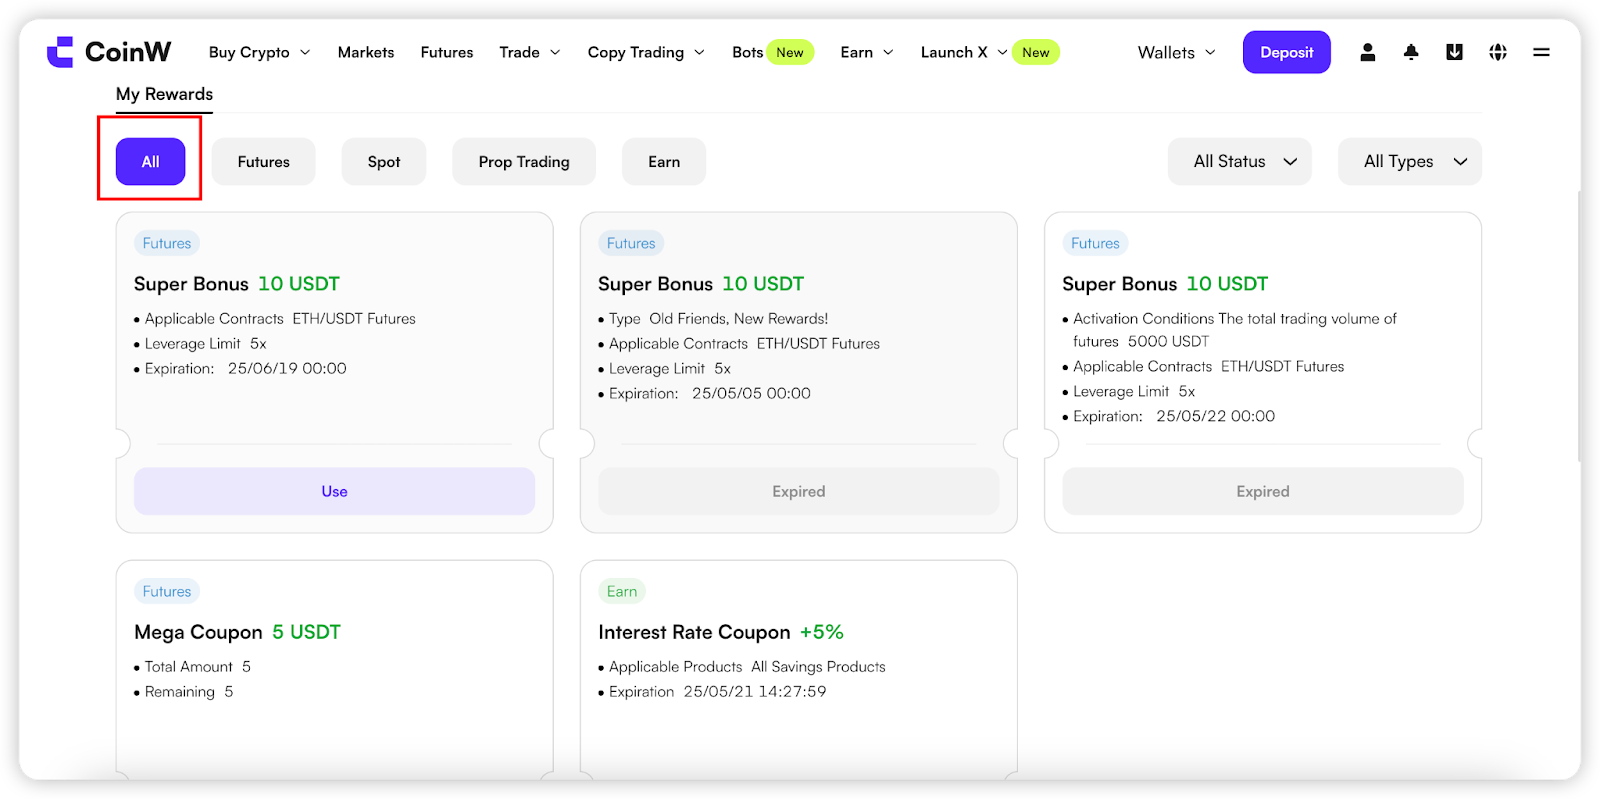Open the user profile icon

(x=1368, y=52)
